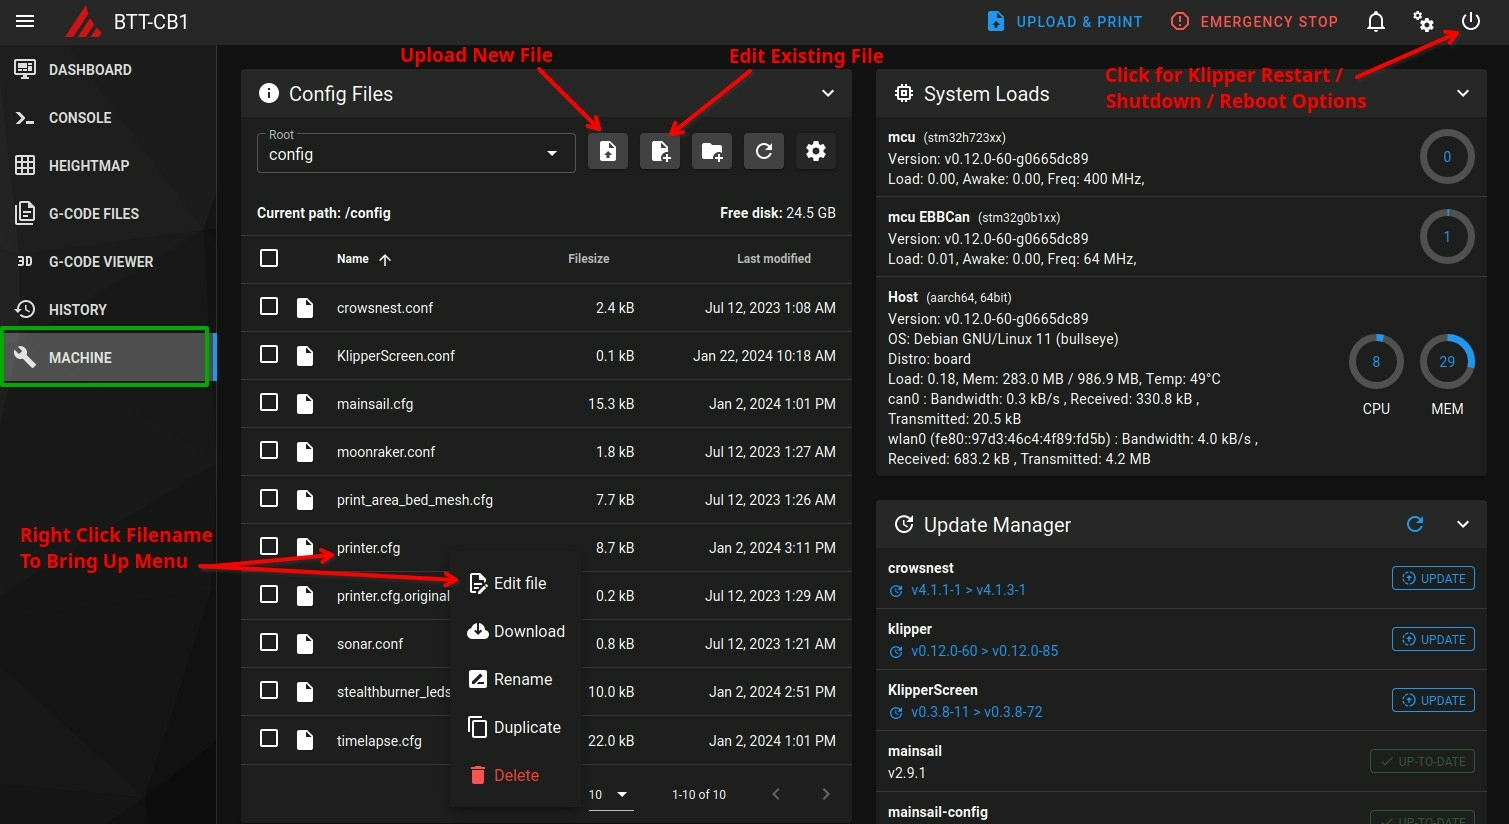Click file icon beside crowsnest.conf
1509x824 pixels.
click(305, 307)
